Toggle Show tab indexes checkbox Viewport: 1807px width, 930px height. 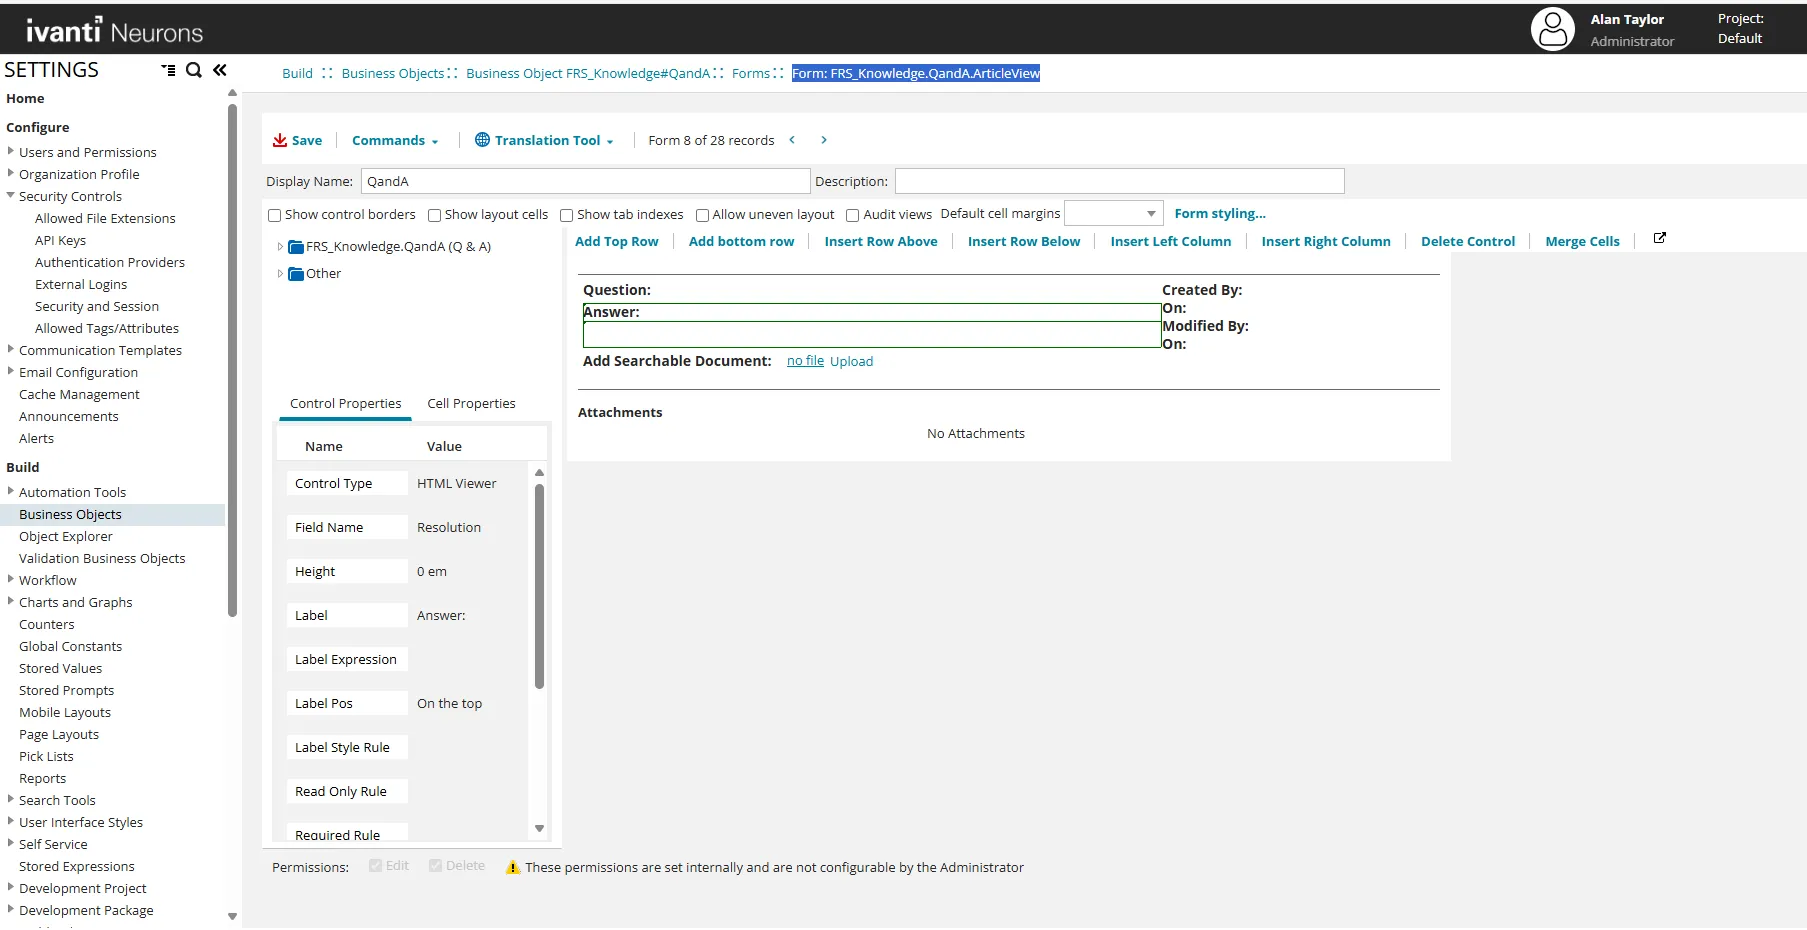pyautogui.click(x=567, y=215)
